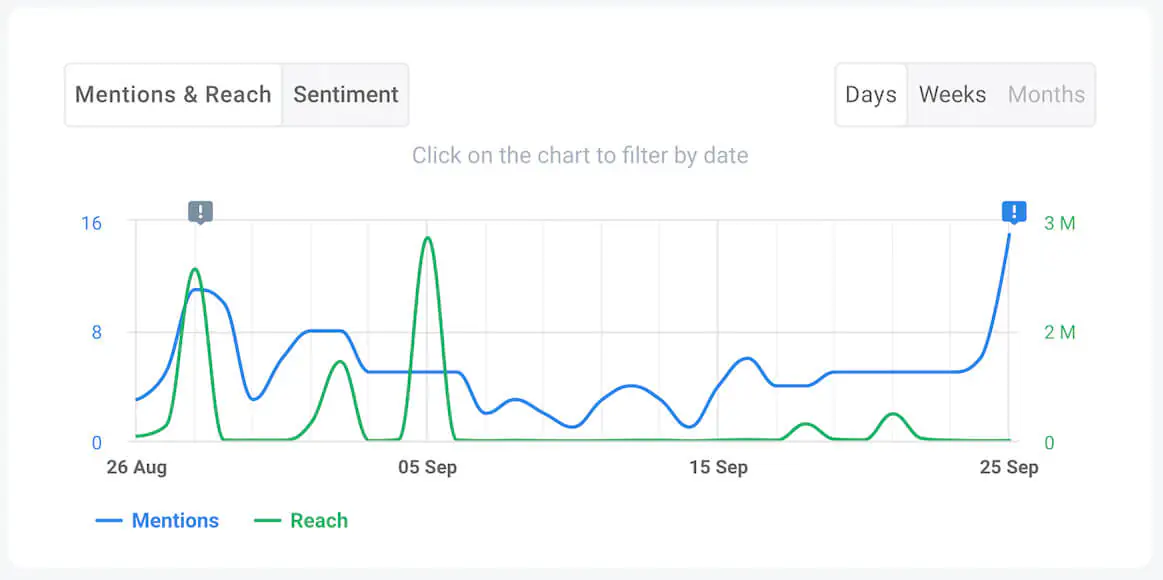This screenshot has height=580, width=1163.
Task: Click the alert marker above the 25 Sep spike
Action: (x=1013, y=212)
